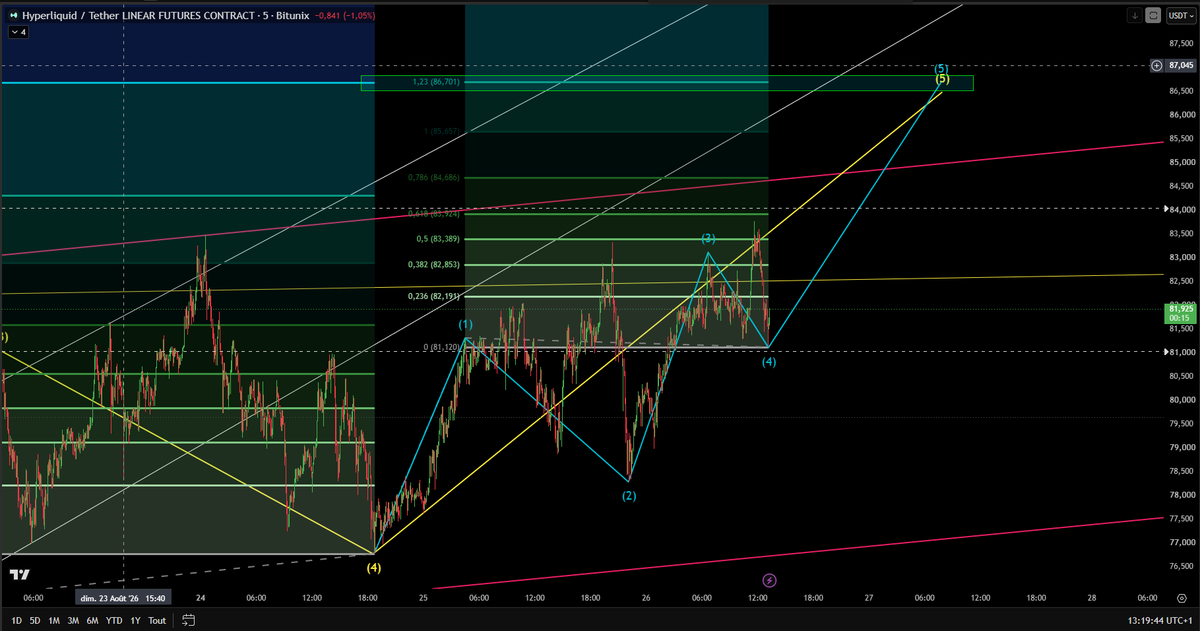Click the Hyperliquid symbol logo icon

[12, 15]
